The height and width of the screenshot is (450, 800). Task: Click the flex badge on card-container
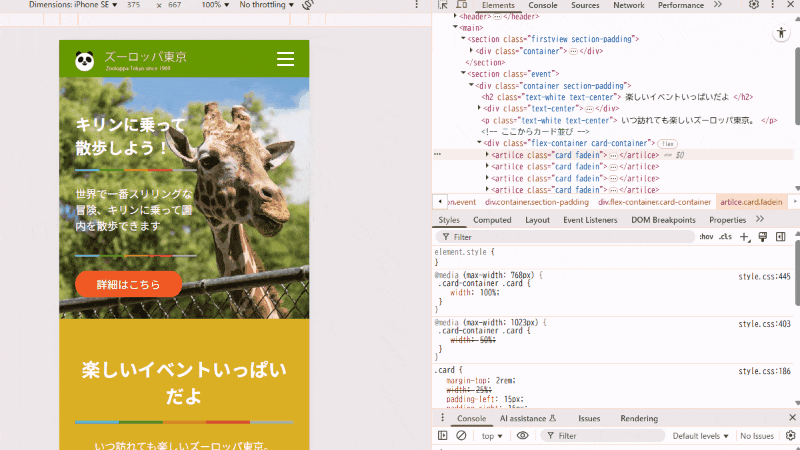pyautogui.click(x=667, y=144)
